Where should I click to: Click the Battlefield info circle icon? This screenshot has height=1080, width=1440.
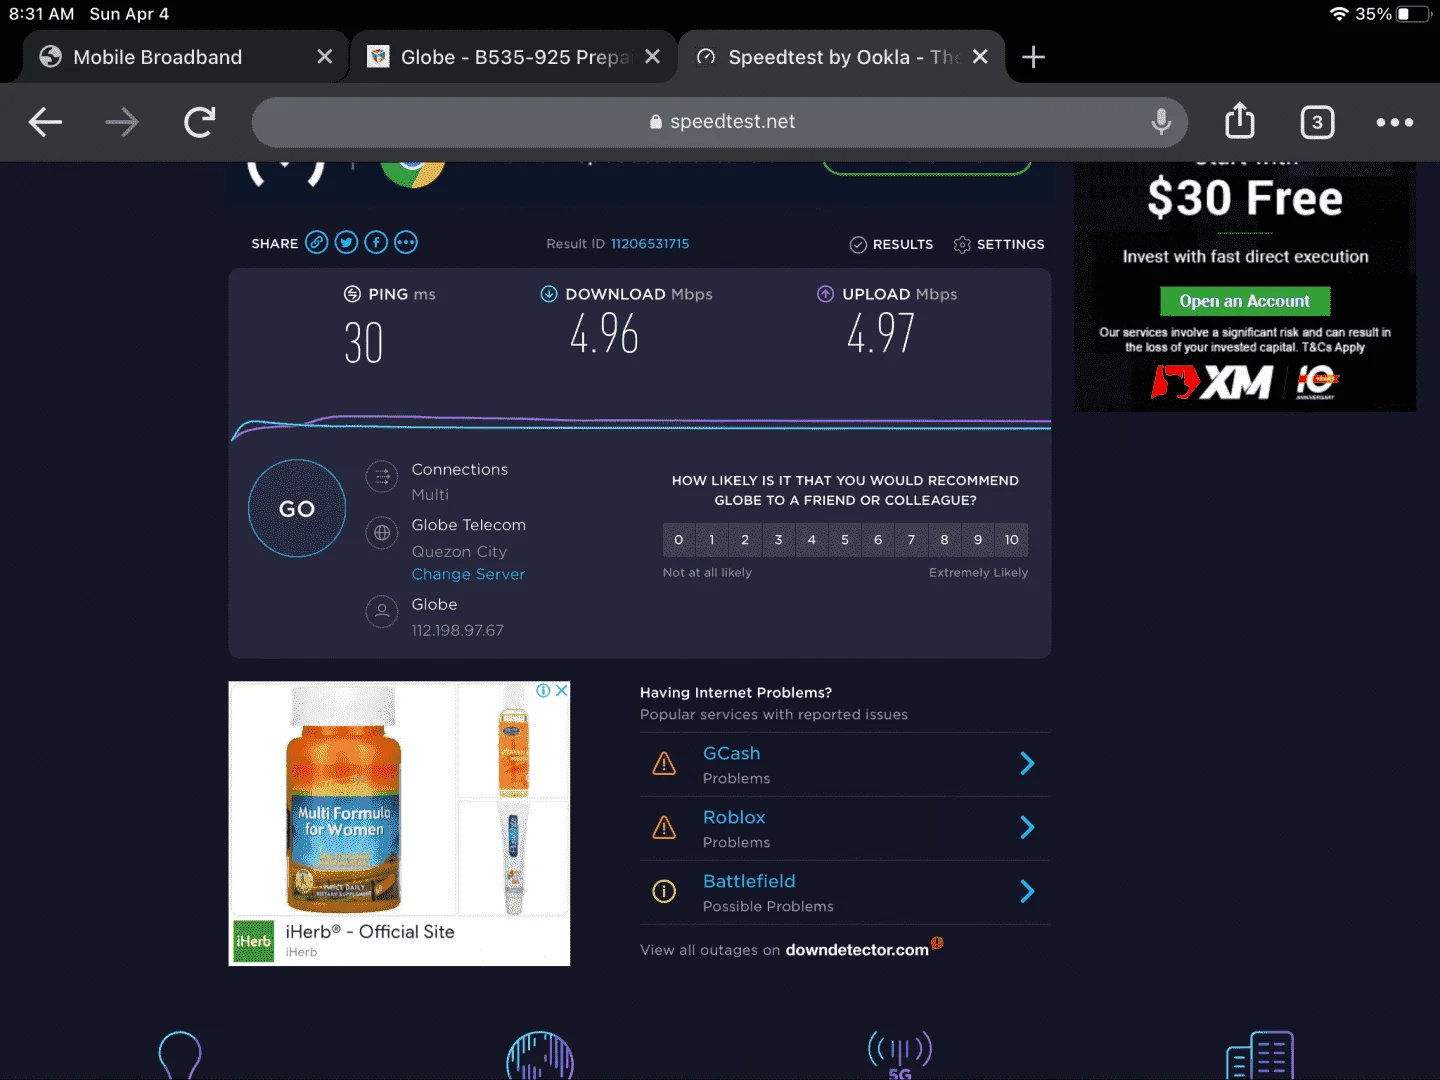664,891
